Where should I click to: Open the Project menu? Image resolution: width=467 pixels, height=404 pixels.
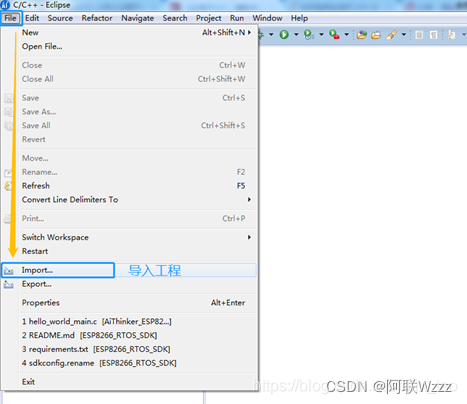pos(209,18)
